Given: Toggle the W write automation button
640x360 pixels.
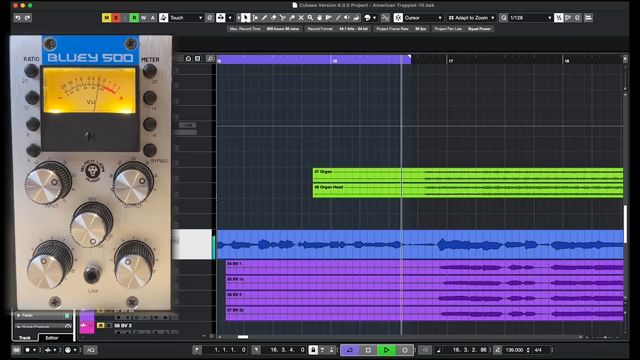Looking at the screenshot, I should point(143,18).
